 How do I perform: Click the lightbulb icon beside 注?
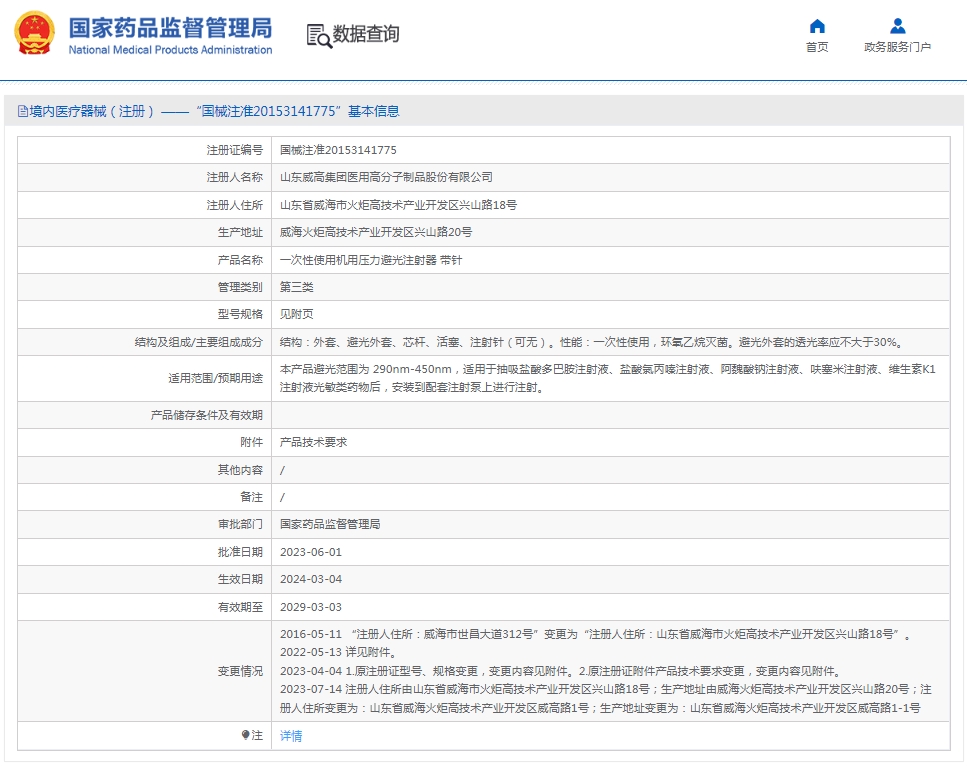245,735
